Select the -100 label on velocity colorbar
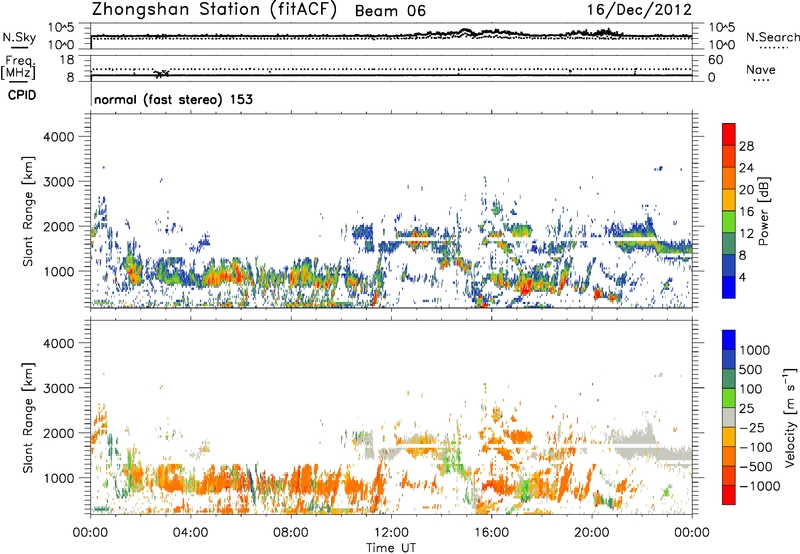Image resolution: width=800 pixels, height=554 pixels. (756, 447)
